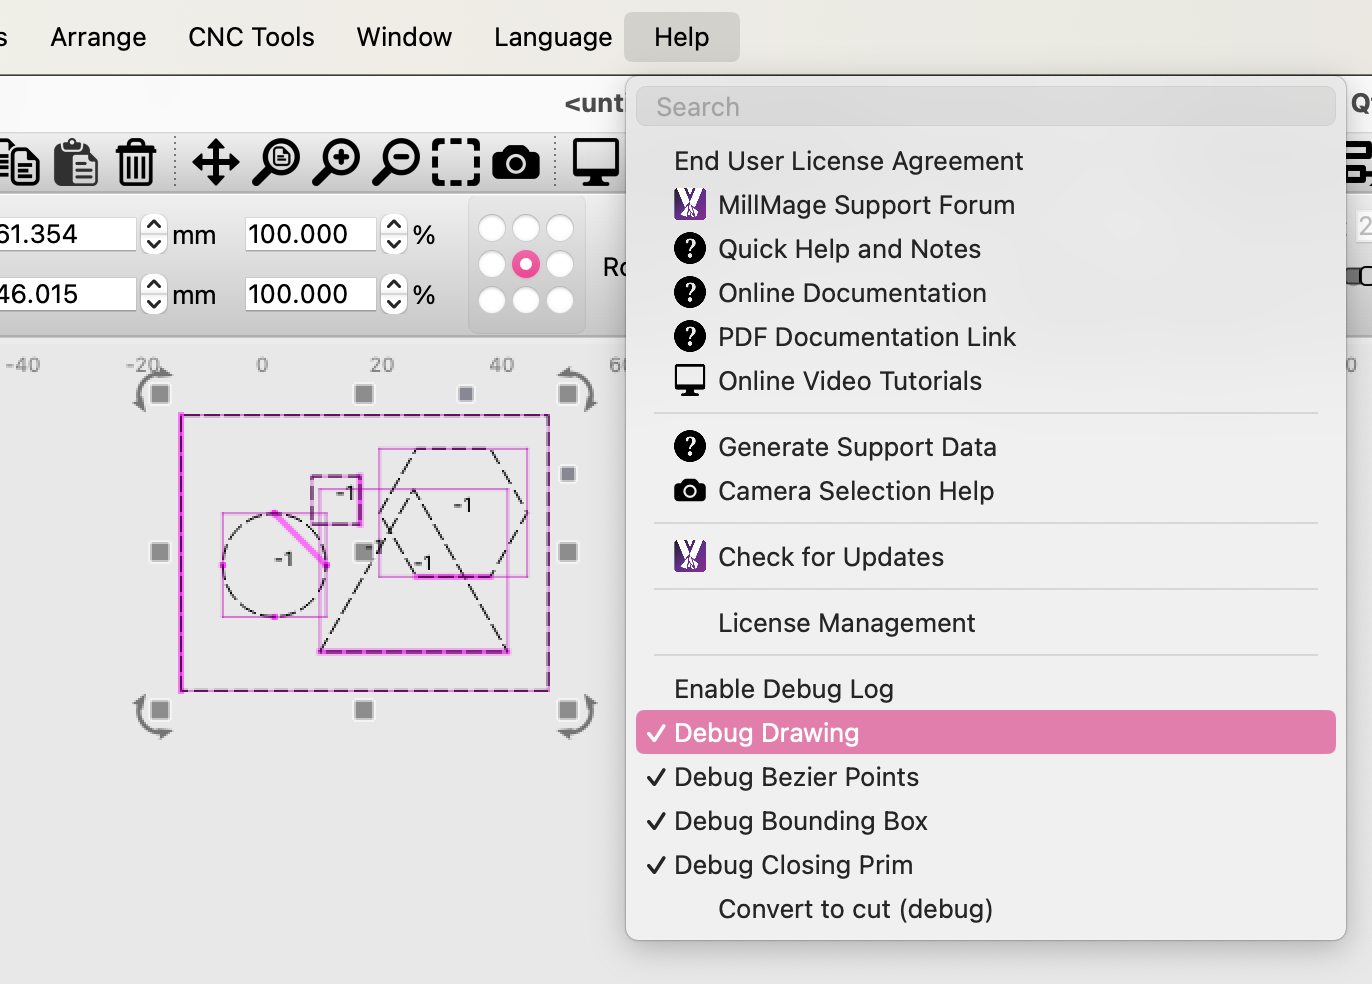1372x984 pixels.
Task: Click the frame selection dashed-square icon
Action: pos(456,162)
